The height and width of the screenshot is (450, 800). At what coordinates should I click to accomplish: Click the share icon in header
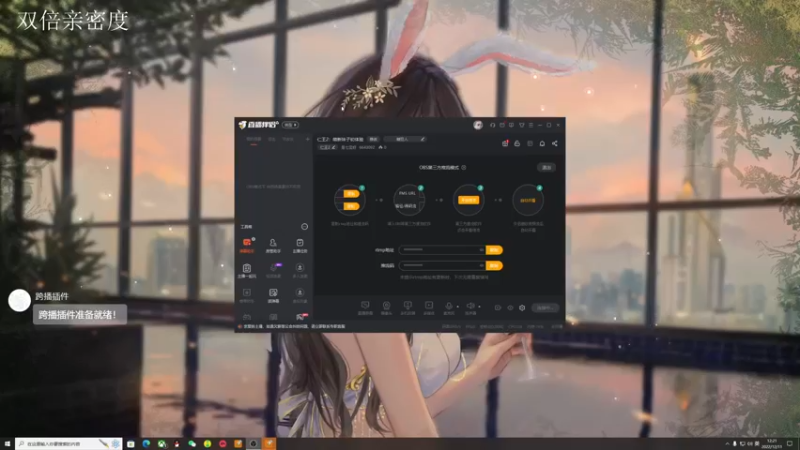click(x=555, y=143)
